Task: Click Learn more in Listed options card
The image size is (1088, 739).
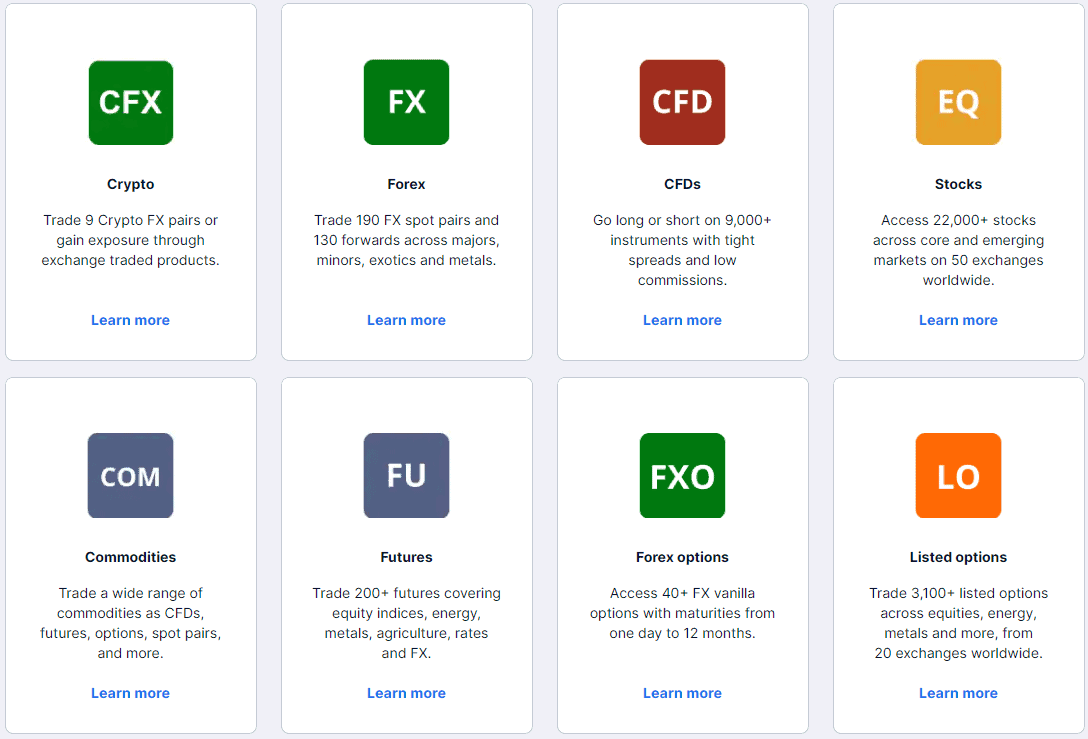Action: (958, 693)
